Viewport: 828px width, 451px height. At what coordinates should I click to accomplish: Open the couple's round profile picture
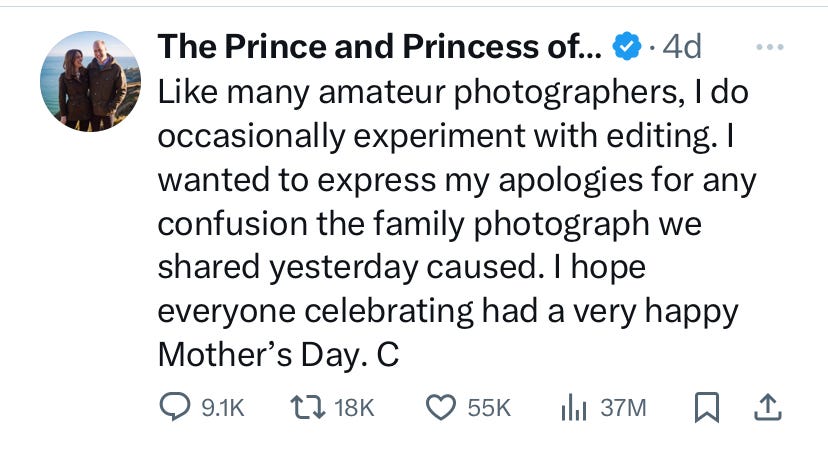pos(90,81)
